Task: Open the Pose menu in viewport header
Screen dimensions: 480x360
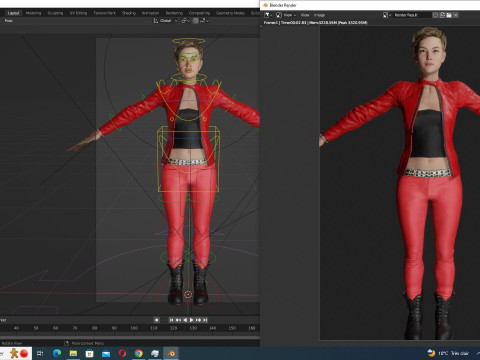Action: coord(9,21)
